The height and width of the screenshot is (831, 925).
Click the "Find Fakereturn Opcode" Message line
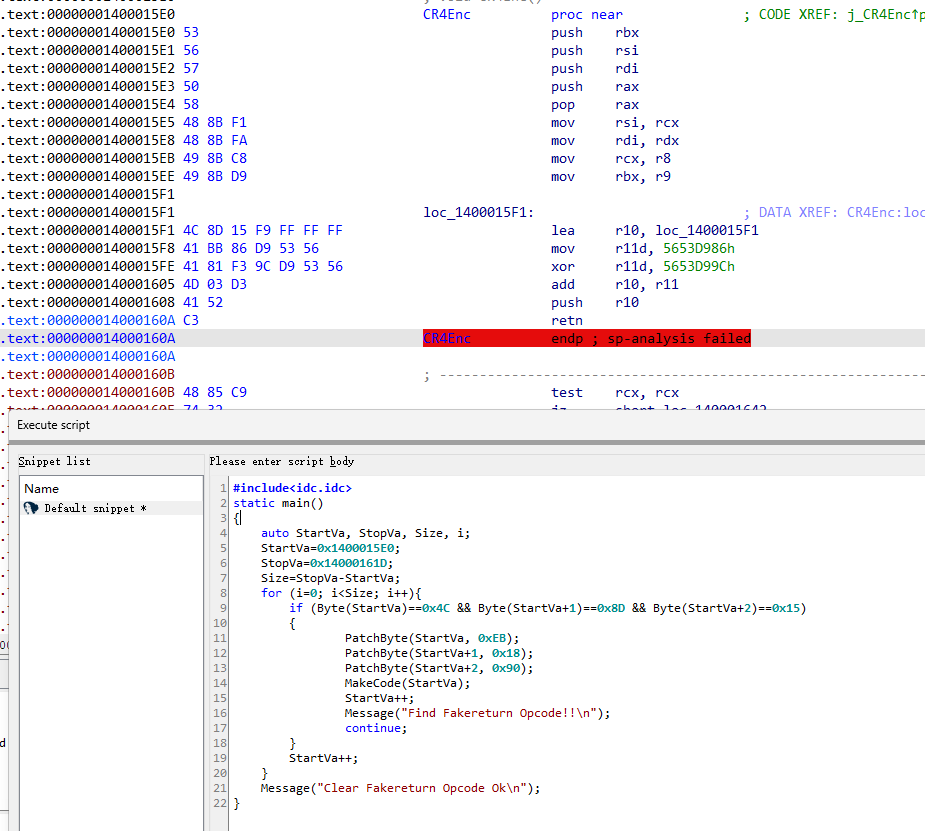[x=476, y=713]
